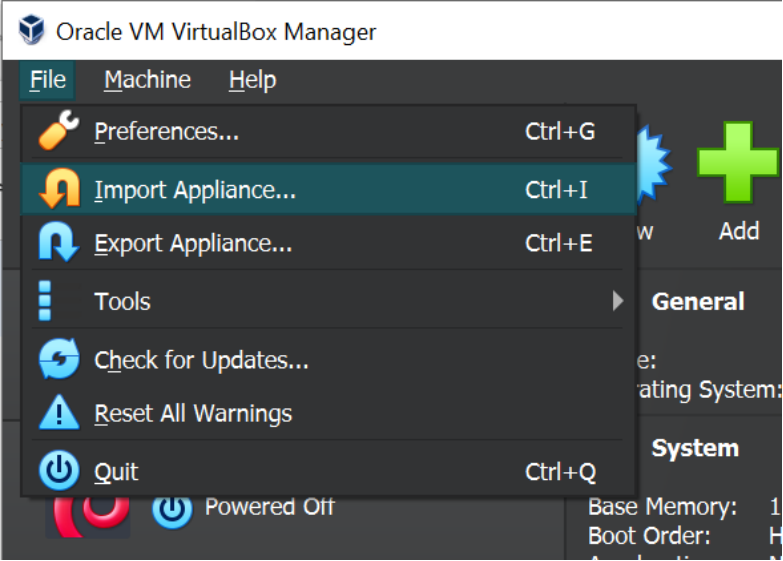Click the General section header
This screenshot has width=783, height=561.
point(698,301)
